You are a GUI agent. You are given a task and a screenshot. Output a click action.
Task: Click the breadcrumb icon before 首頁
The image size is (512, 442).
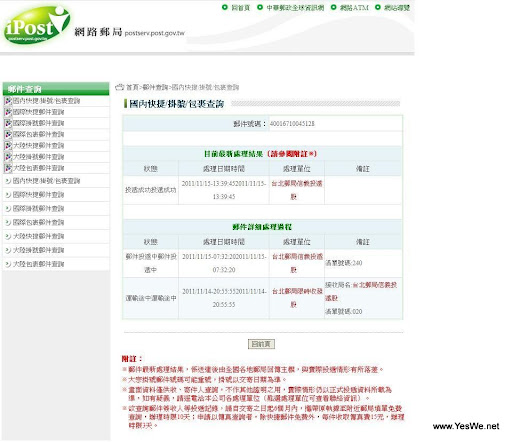pyautogui.click(x=119, y=87)
